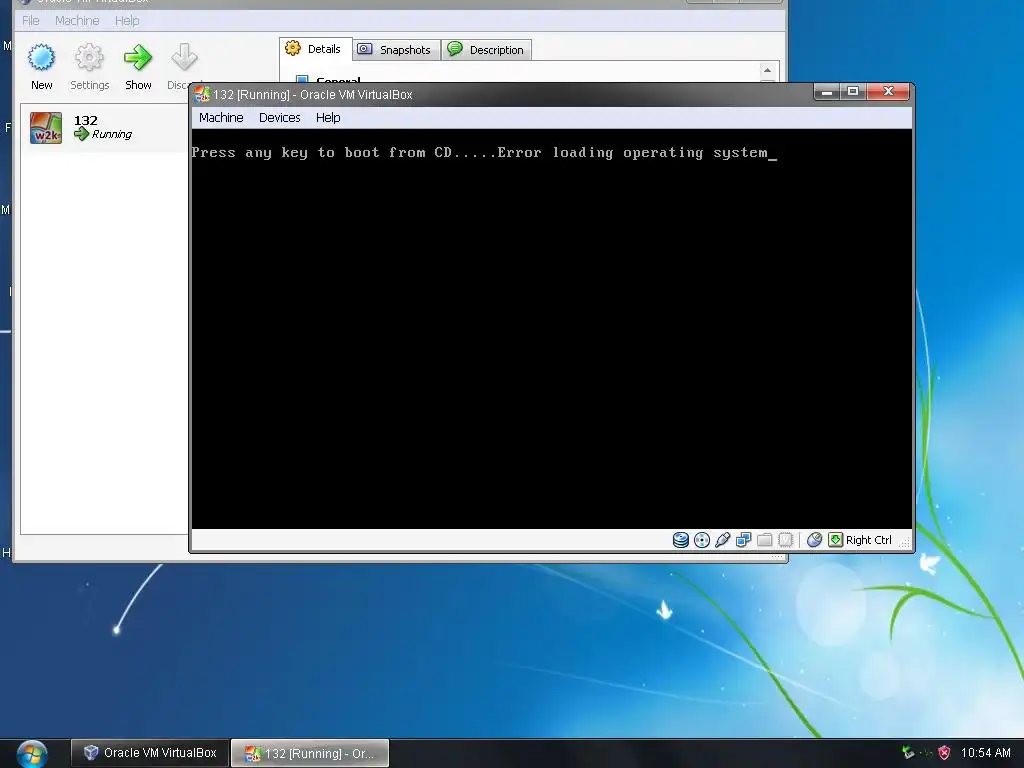The width and height of the screenshot is (1024, 768).
Task: Open the Help menu in VM window
Action: (x=328, y=118)
